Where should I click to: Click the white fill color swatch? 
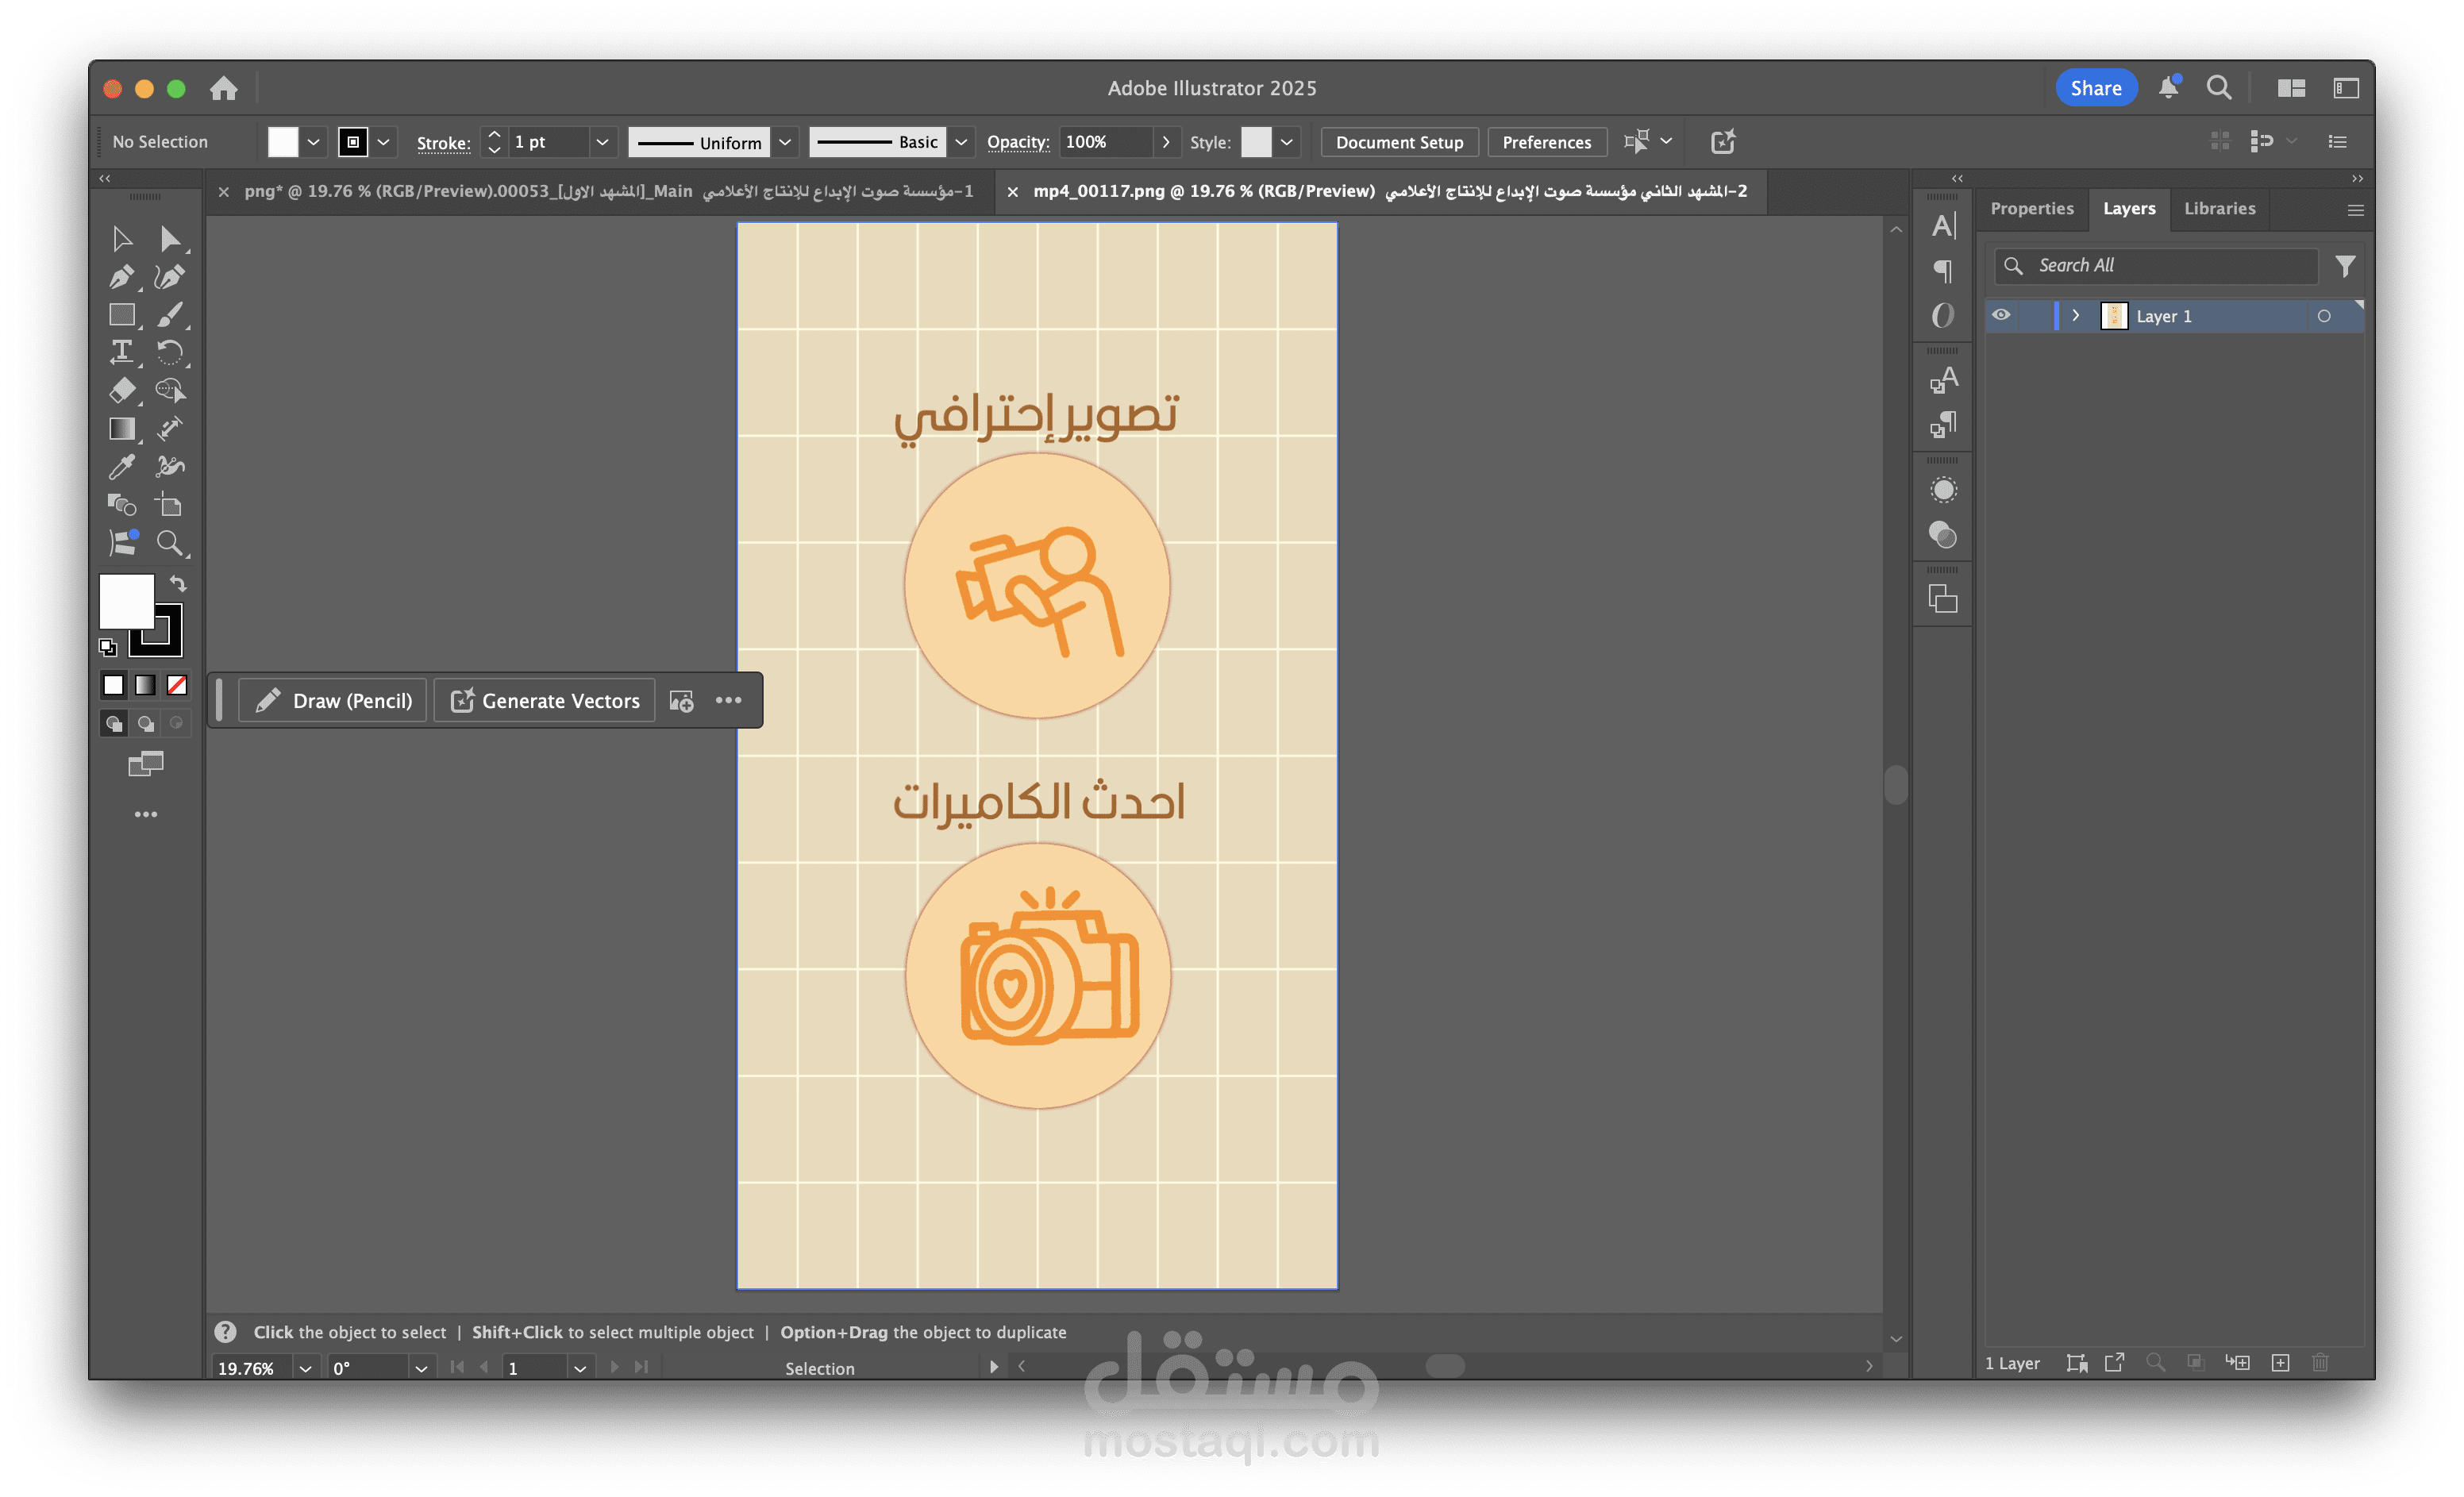click(127, 600)
